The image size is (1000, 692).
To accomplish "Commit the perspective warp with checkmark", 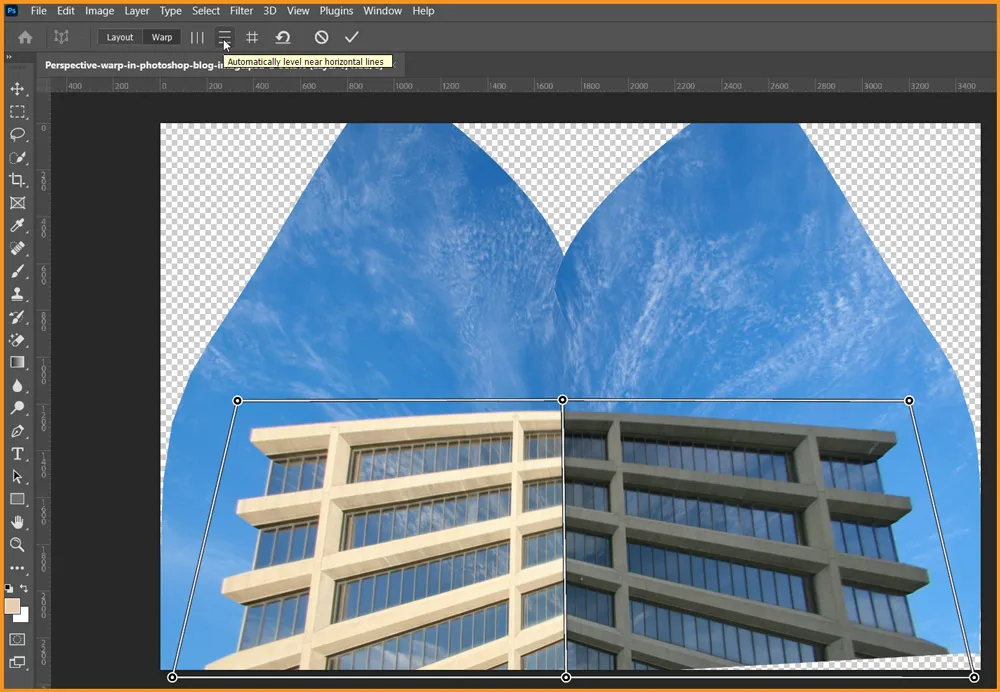I will point(351,37).
